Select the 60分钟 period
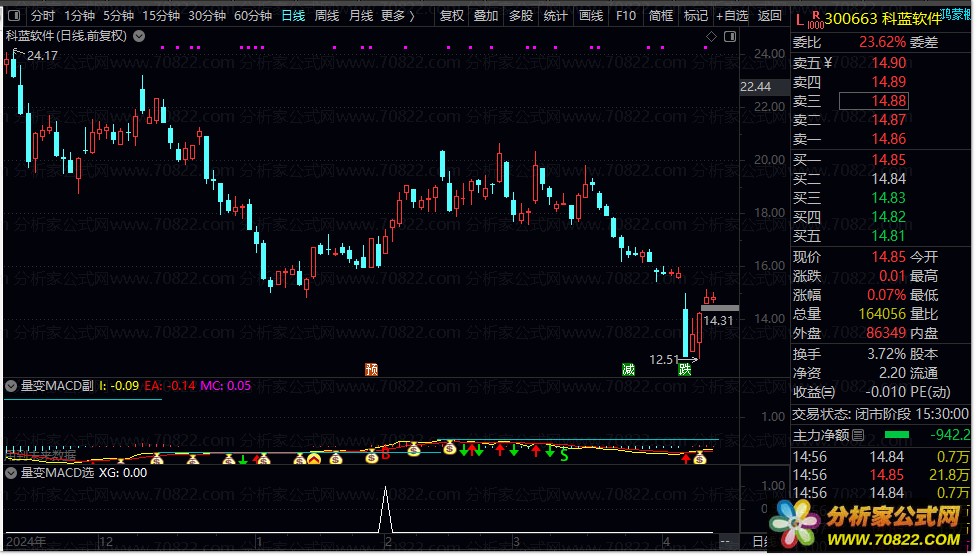The height and width of the screenshot is (556, 977). click(253, 16)
